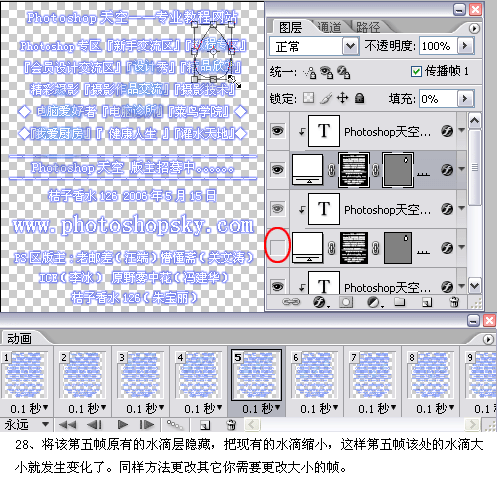Image resolution: width=497 pixels, height=482 pixels.
Task: Click the duplicate current frame icon
Action: (205, 425)
